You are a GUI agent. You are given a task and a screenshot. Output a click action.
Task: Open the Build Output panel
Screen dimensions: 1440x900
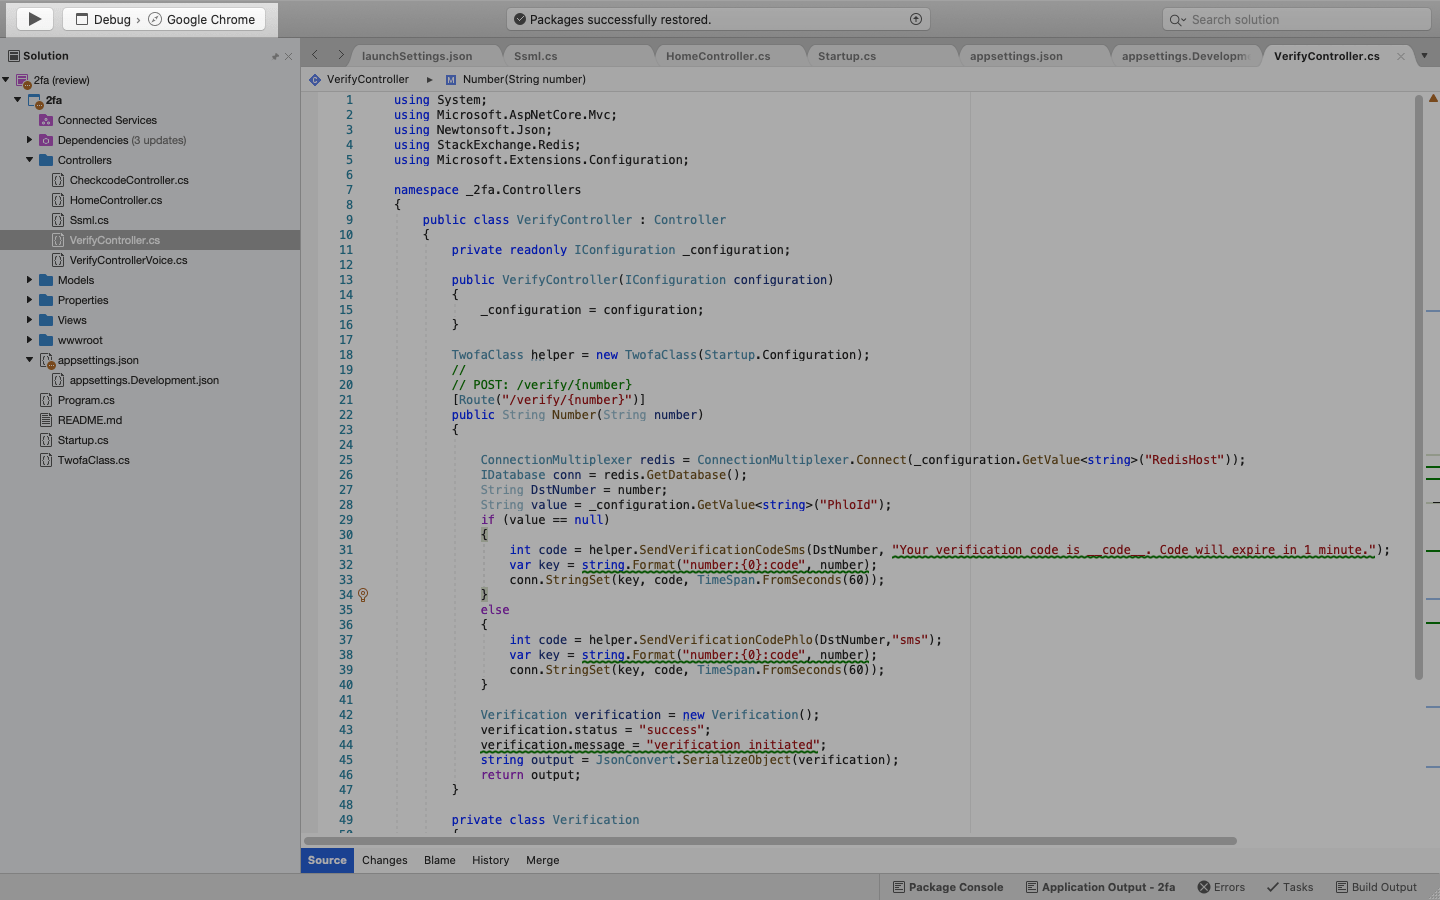[1384, 887]
